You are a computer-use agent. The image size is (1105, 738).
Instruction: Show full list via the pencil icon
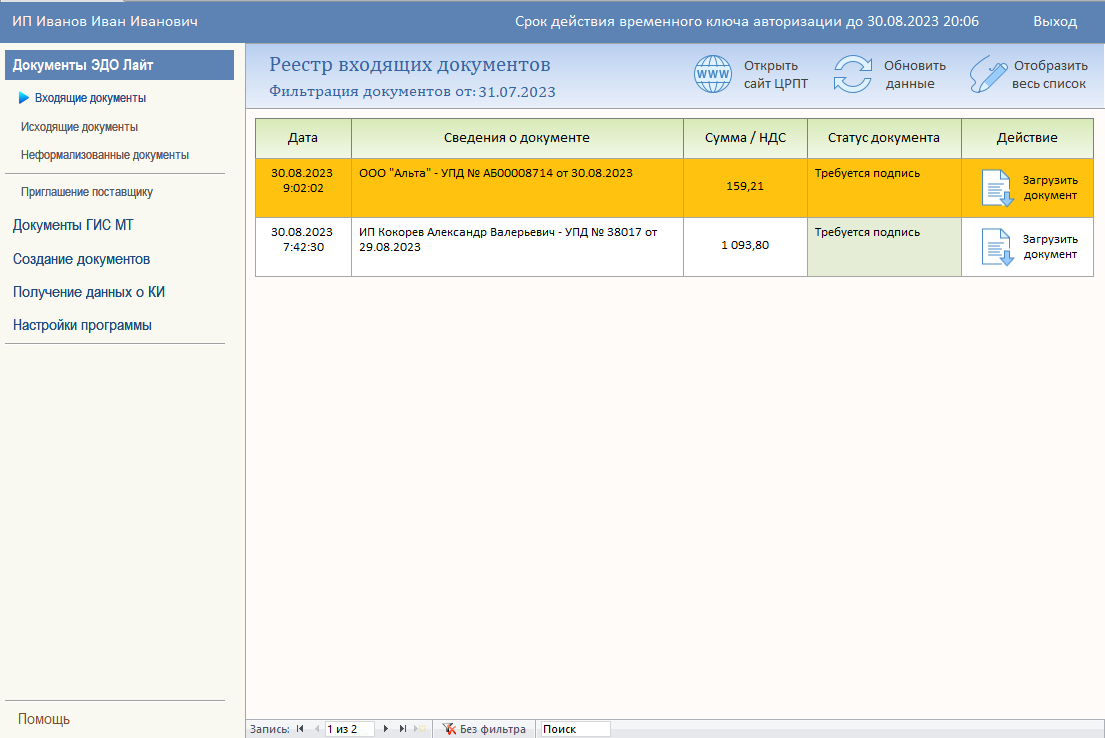click(x=989, y=73)
